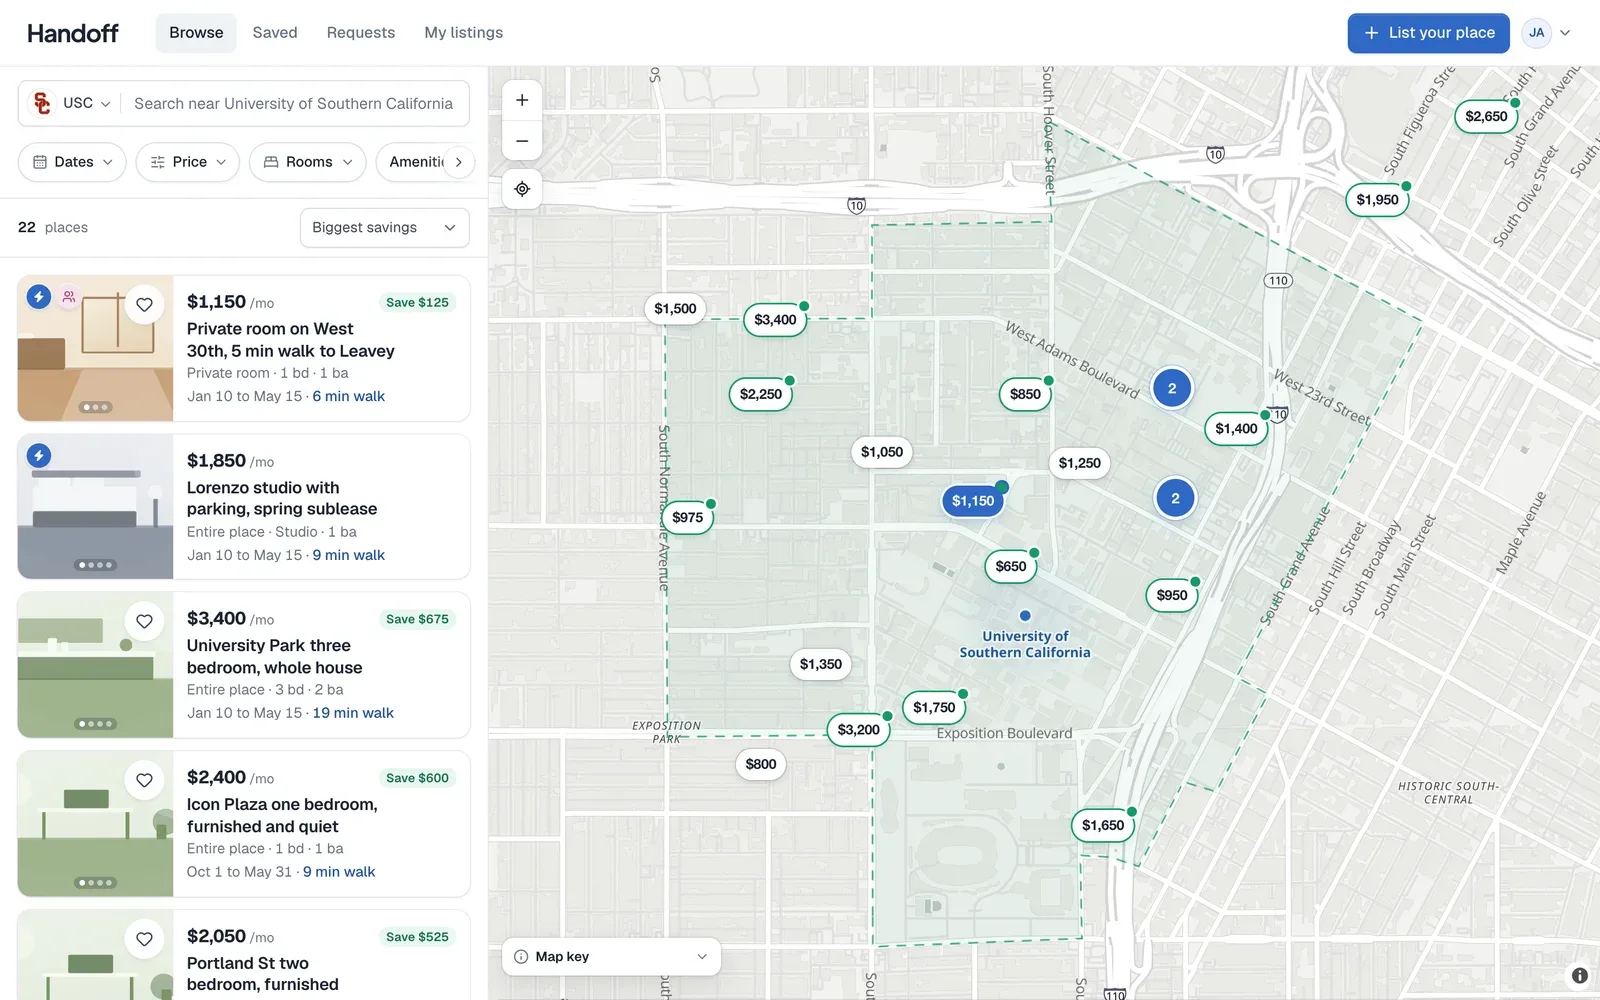Screen dimensions: 1600x1000
Task: Click the bolt badge on West 30th listing
Action: coord(39,297)
